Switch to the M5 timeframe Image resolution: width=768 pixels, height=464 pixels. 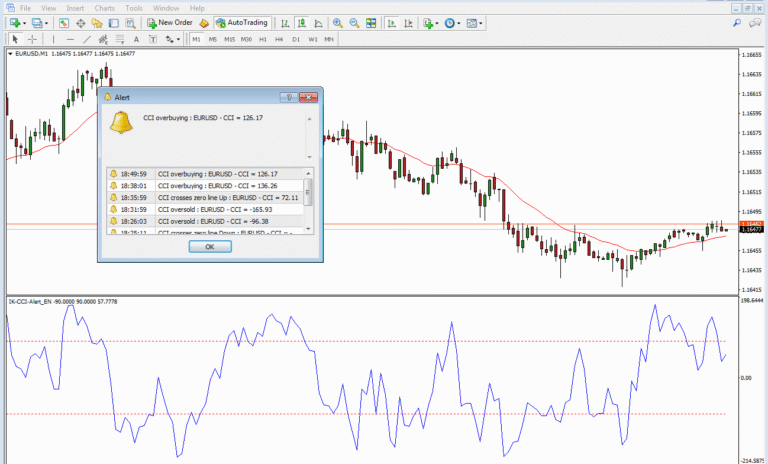[213, 39]
